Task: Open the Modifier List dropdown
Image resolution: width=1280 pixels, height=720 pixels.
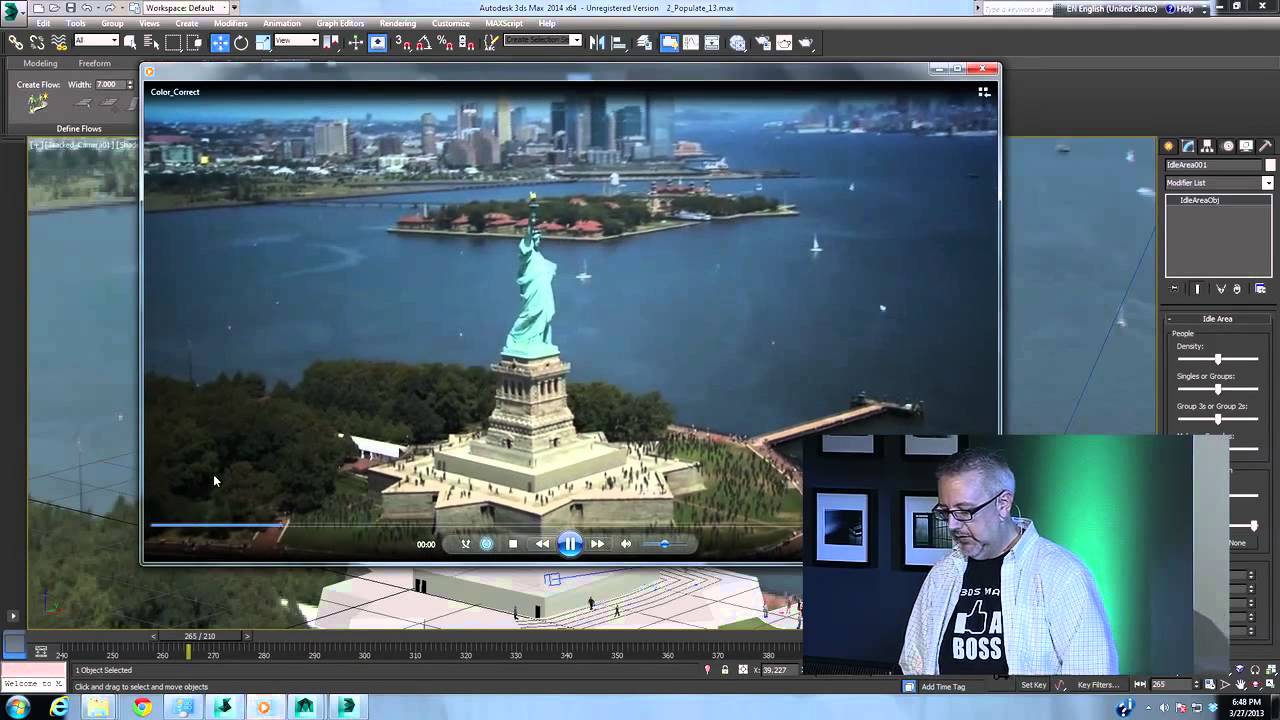Action: (1219, 183)
